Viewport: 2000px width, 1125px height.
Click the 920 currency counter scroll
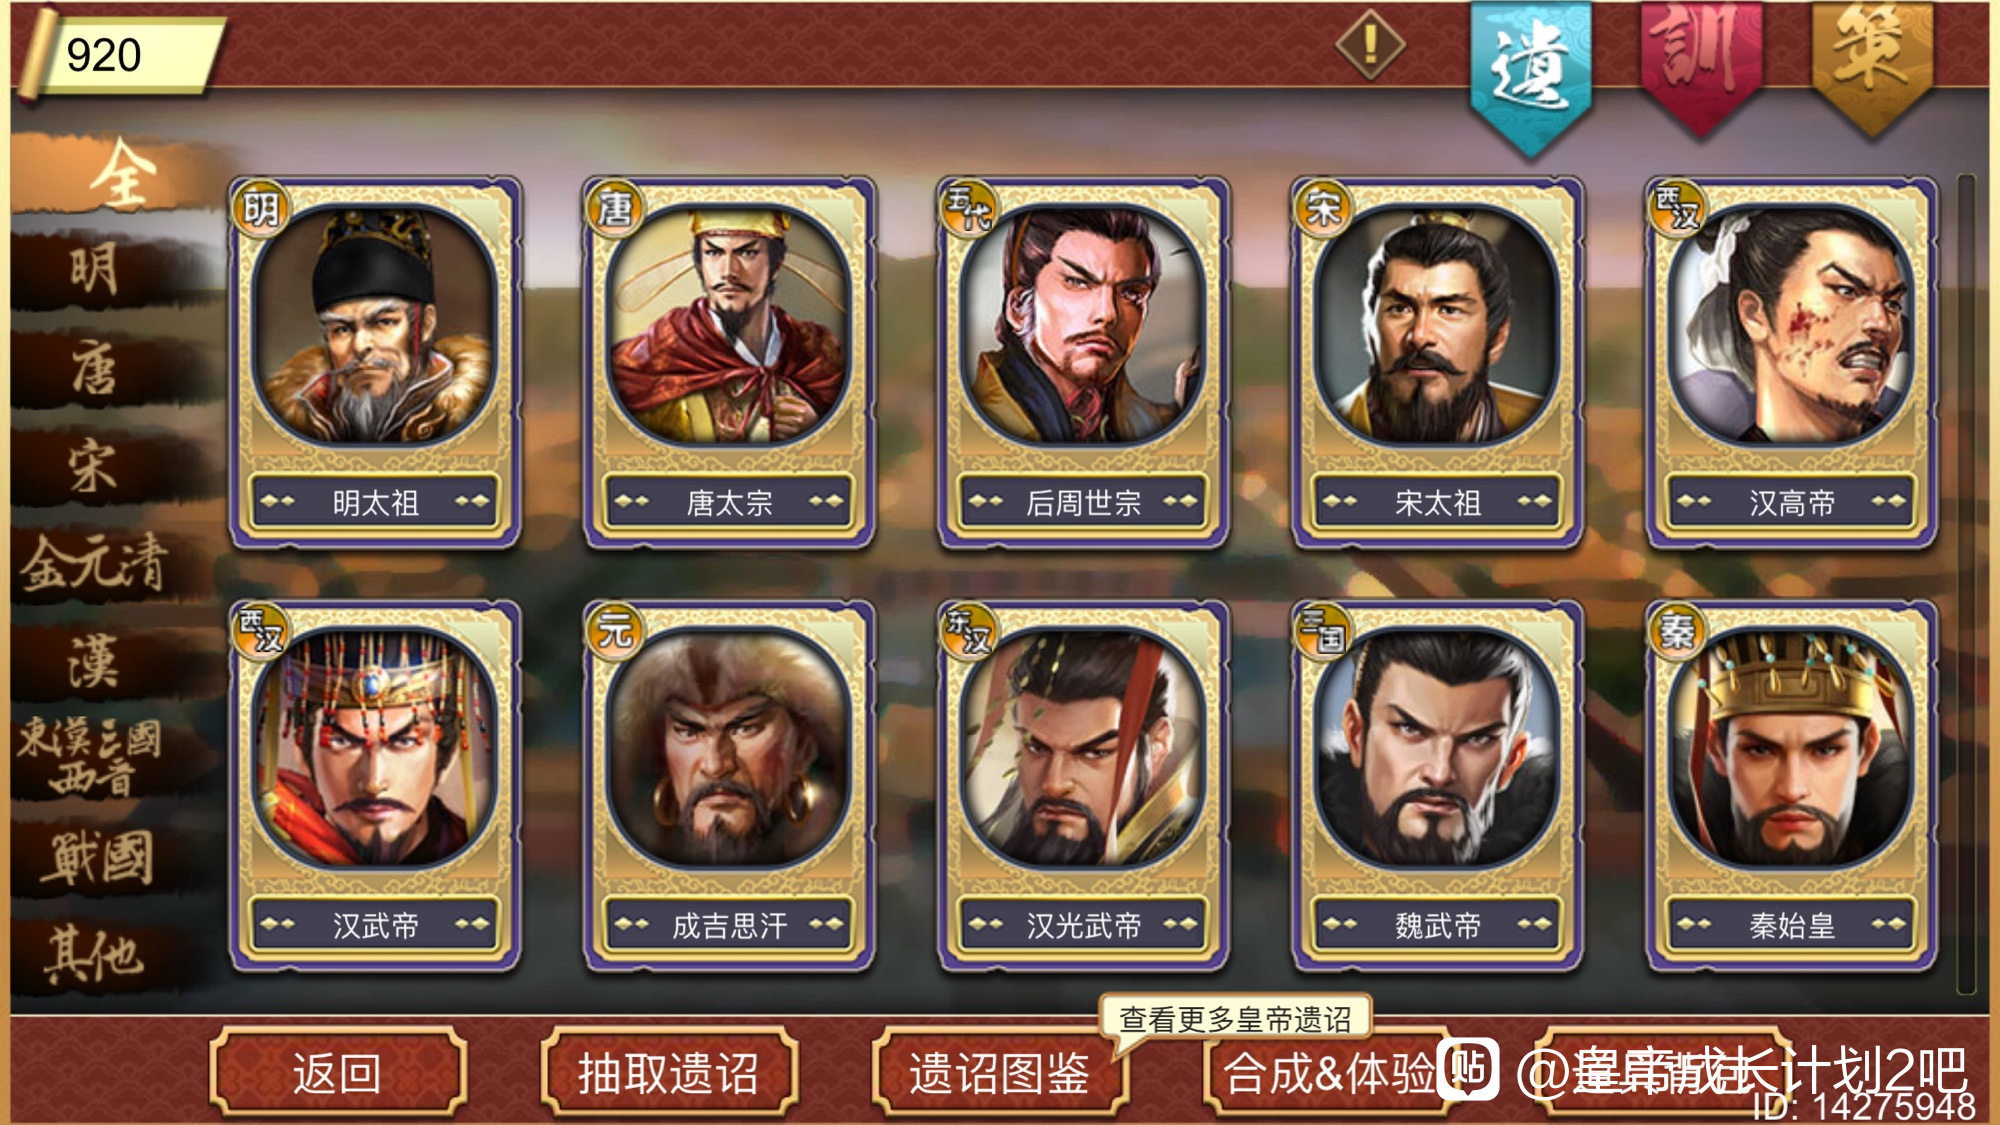coord(120,55)
